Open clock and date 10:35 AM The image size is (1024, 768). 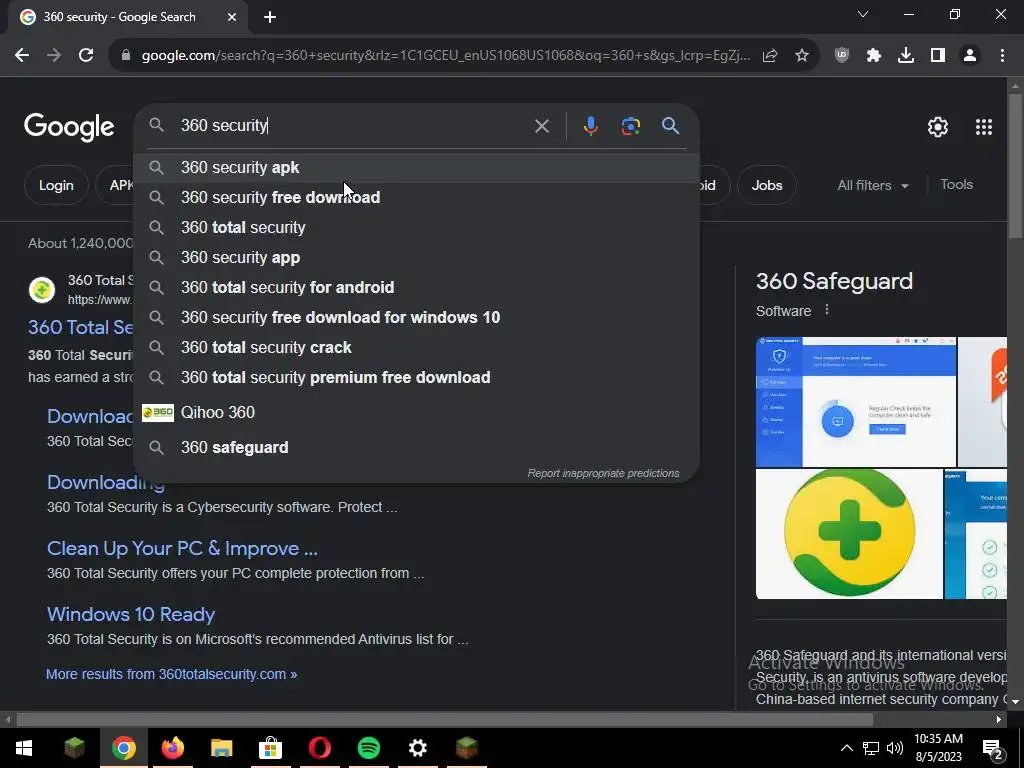pyautogui.click(x=938, y=748)
